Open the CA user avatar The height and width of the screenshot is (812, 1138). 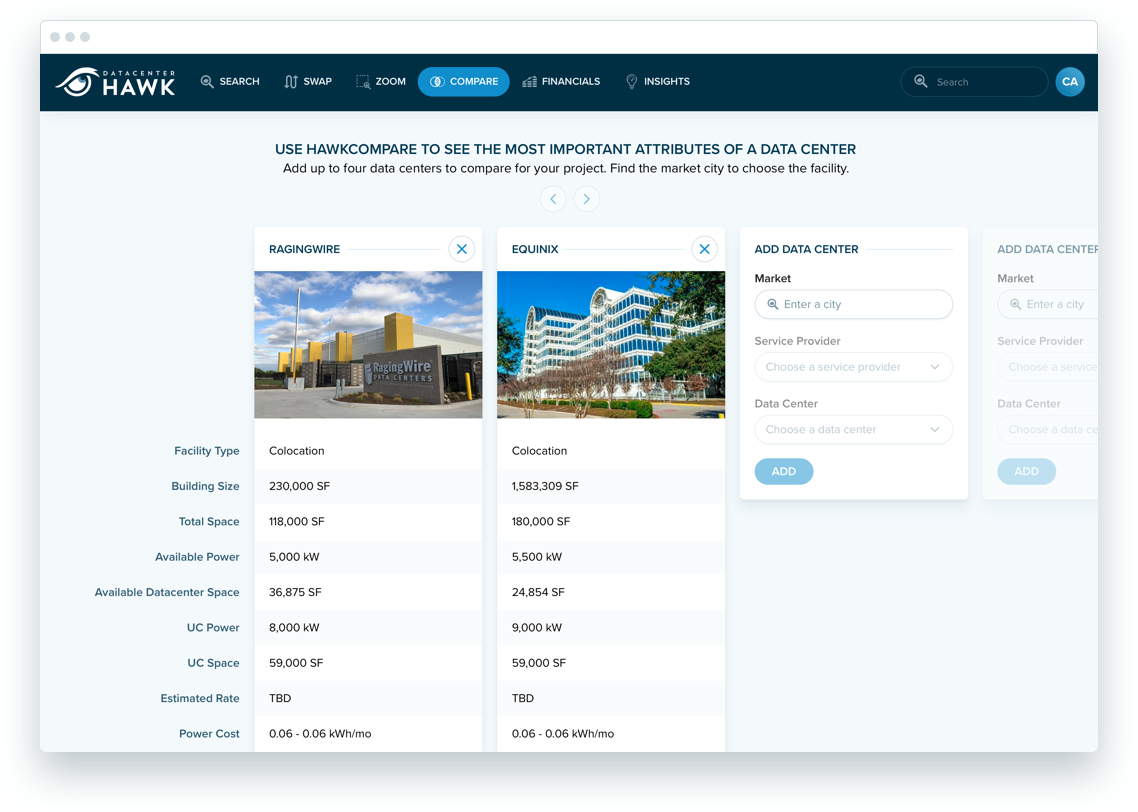pyautogui.click(x=1070, y=82)
